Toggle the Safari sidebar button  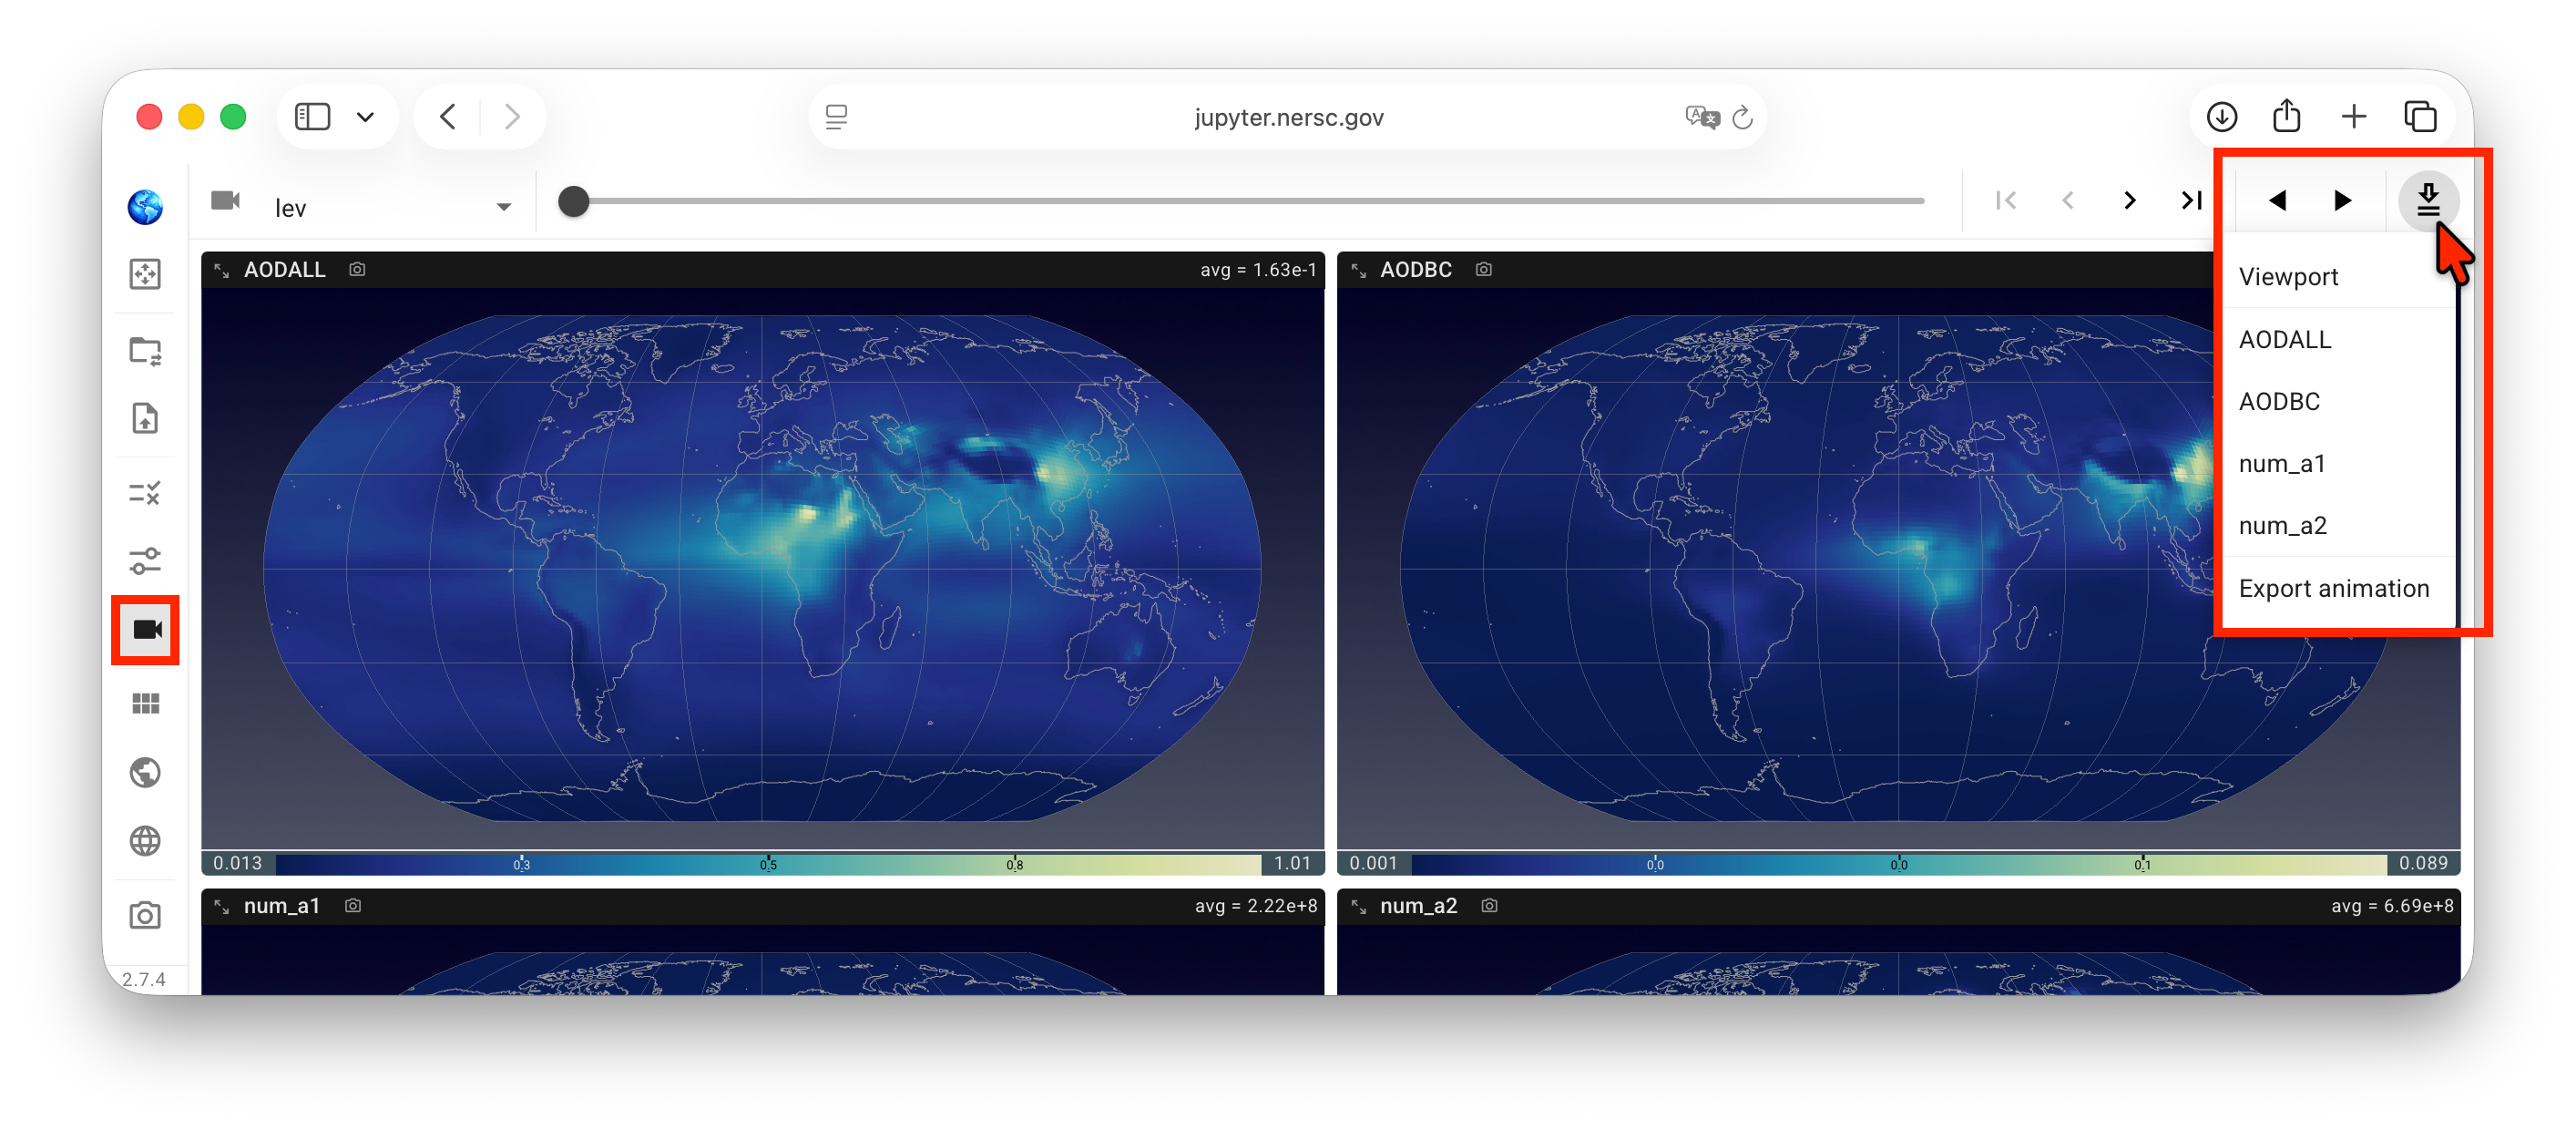[312, 117]
